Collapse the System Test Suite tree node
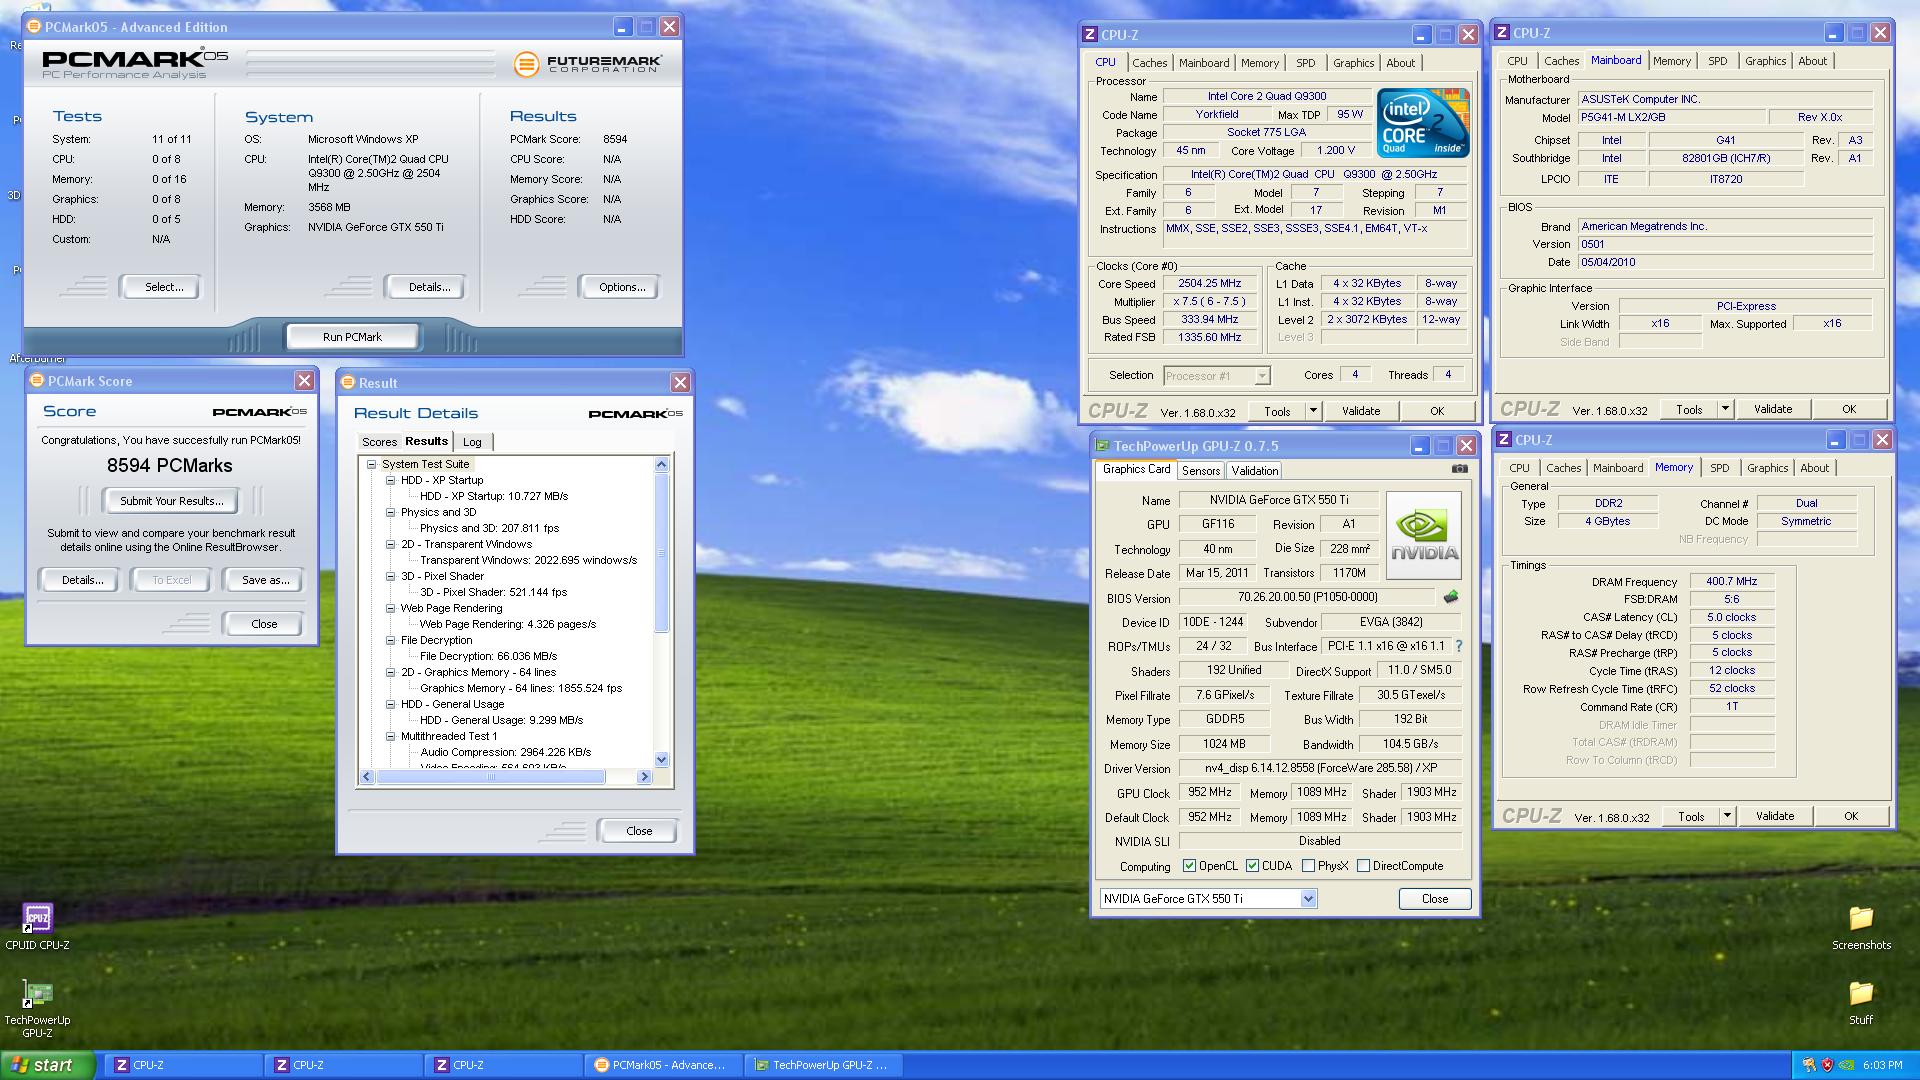 coord(372,464)
